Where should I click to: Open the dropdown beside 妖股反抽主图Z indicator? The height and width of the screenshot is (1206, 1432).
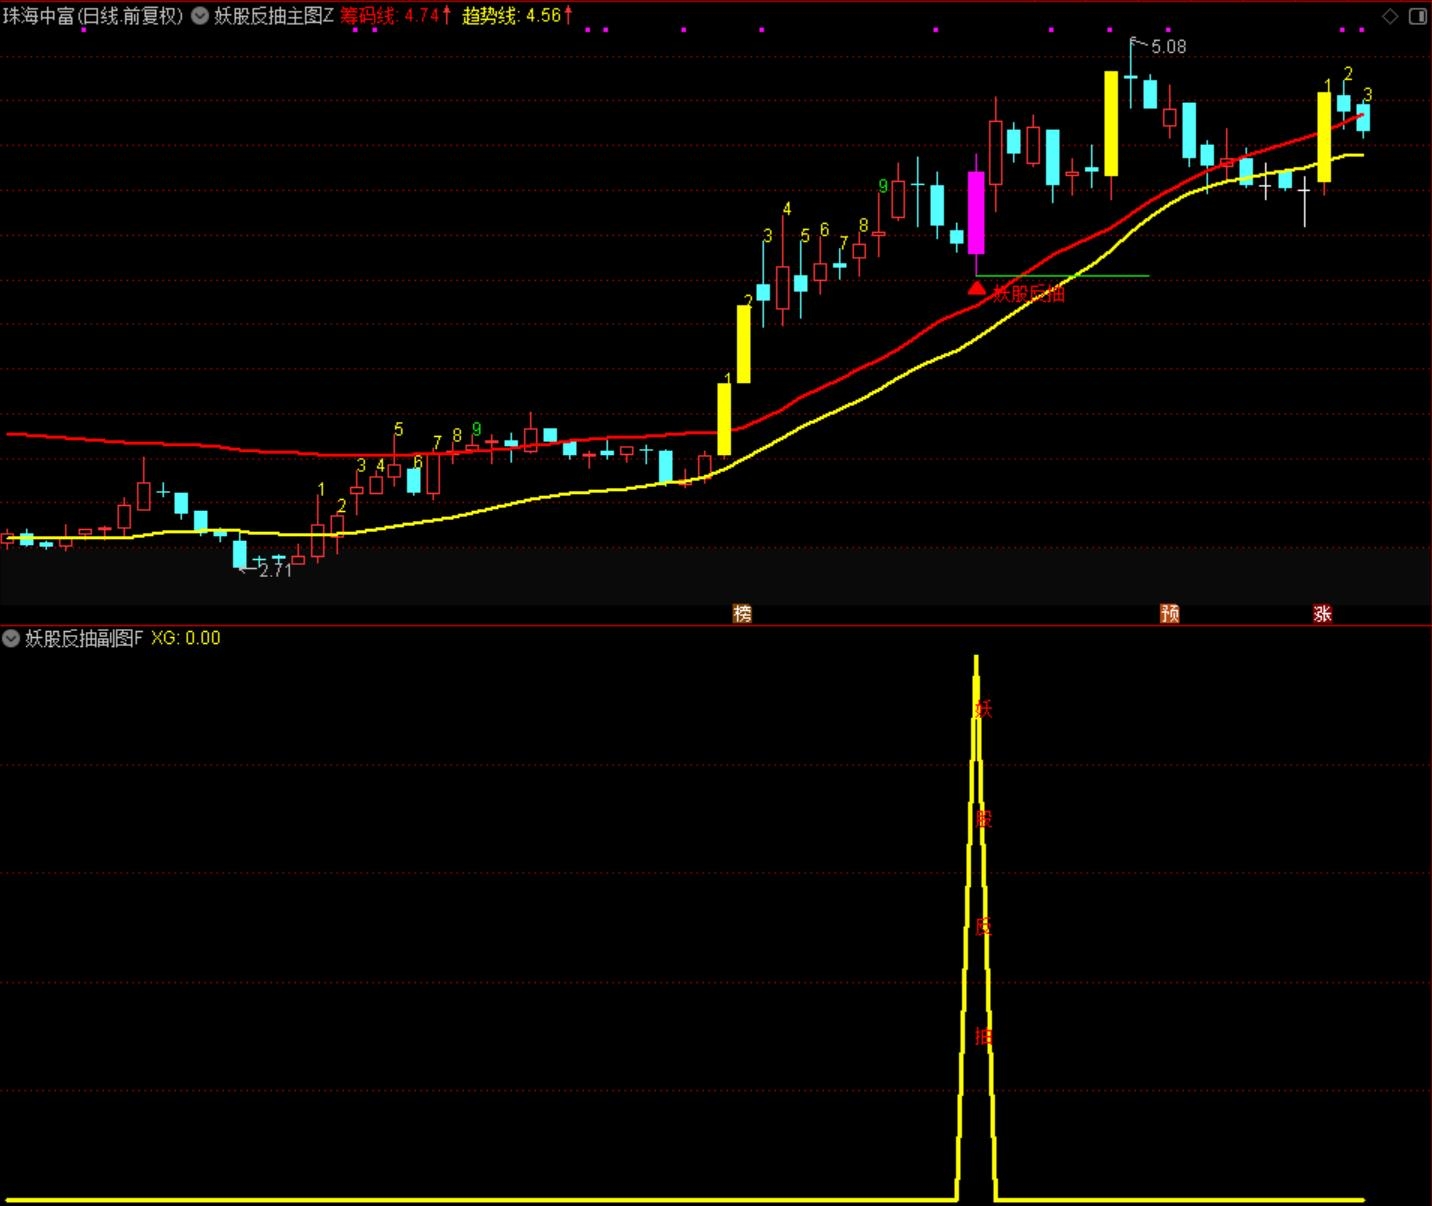(200, 16)
